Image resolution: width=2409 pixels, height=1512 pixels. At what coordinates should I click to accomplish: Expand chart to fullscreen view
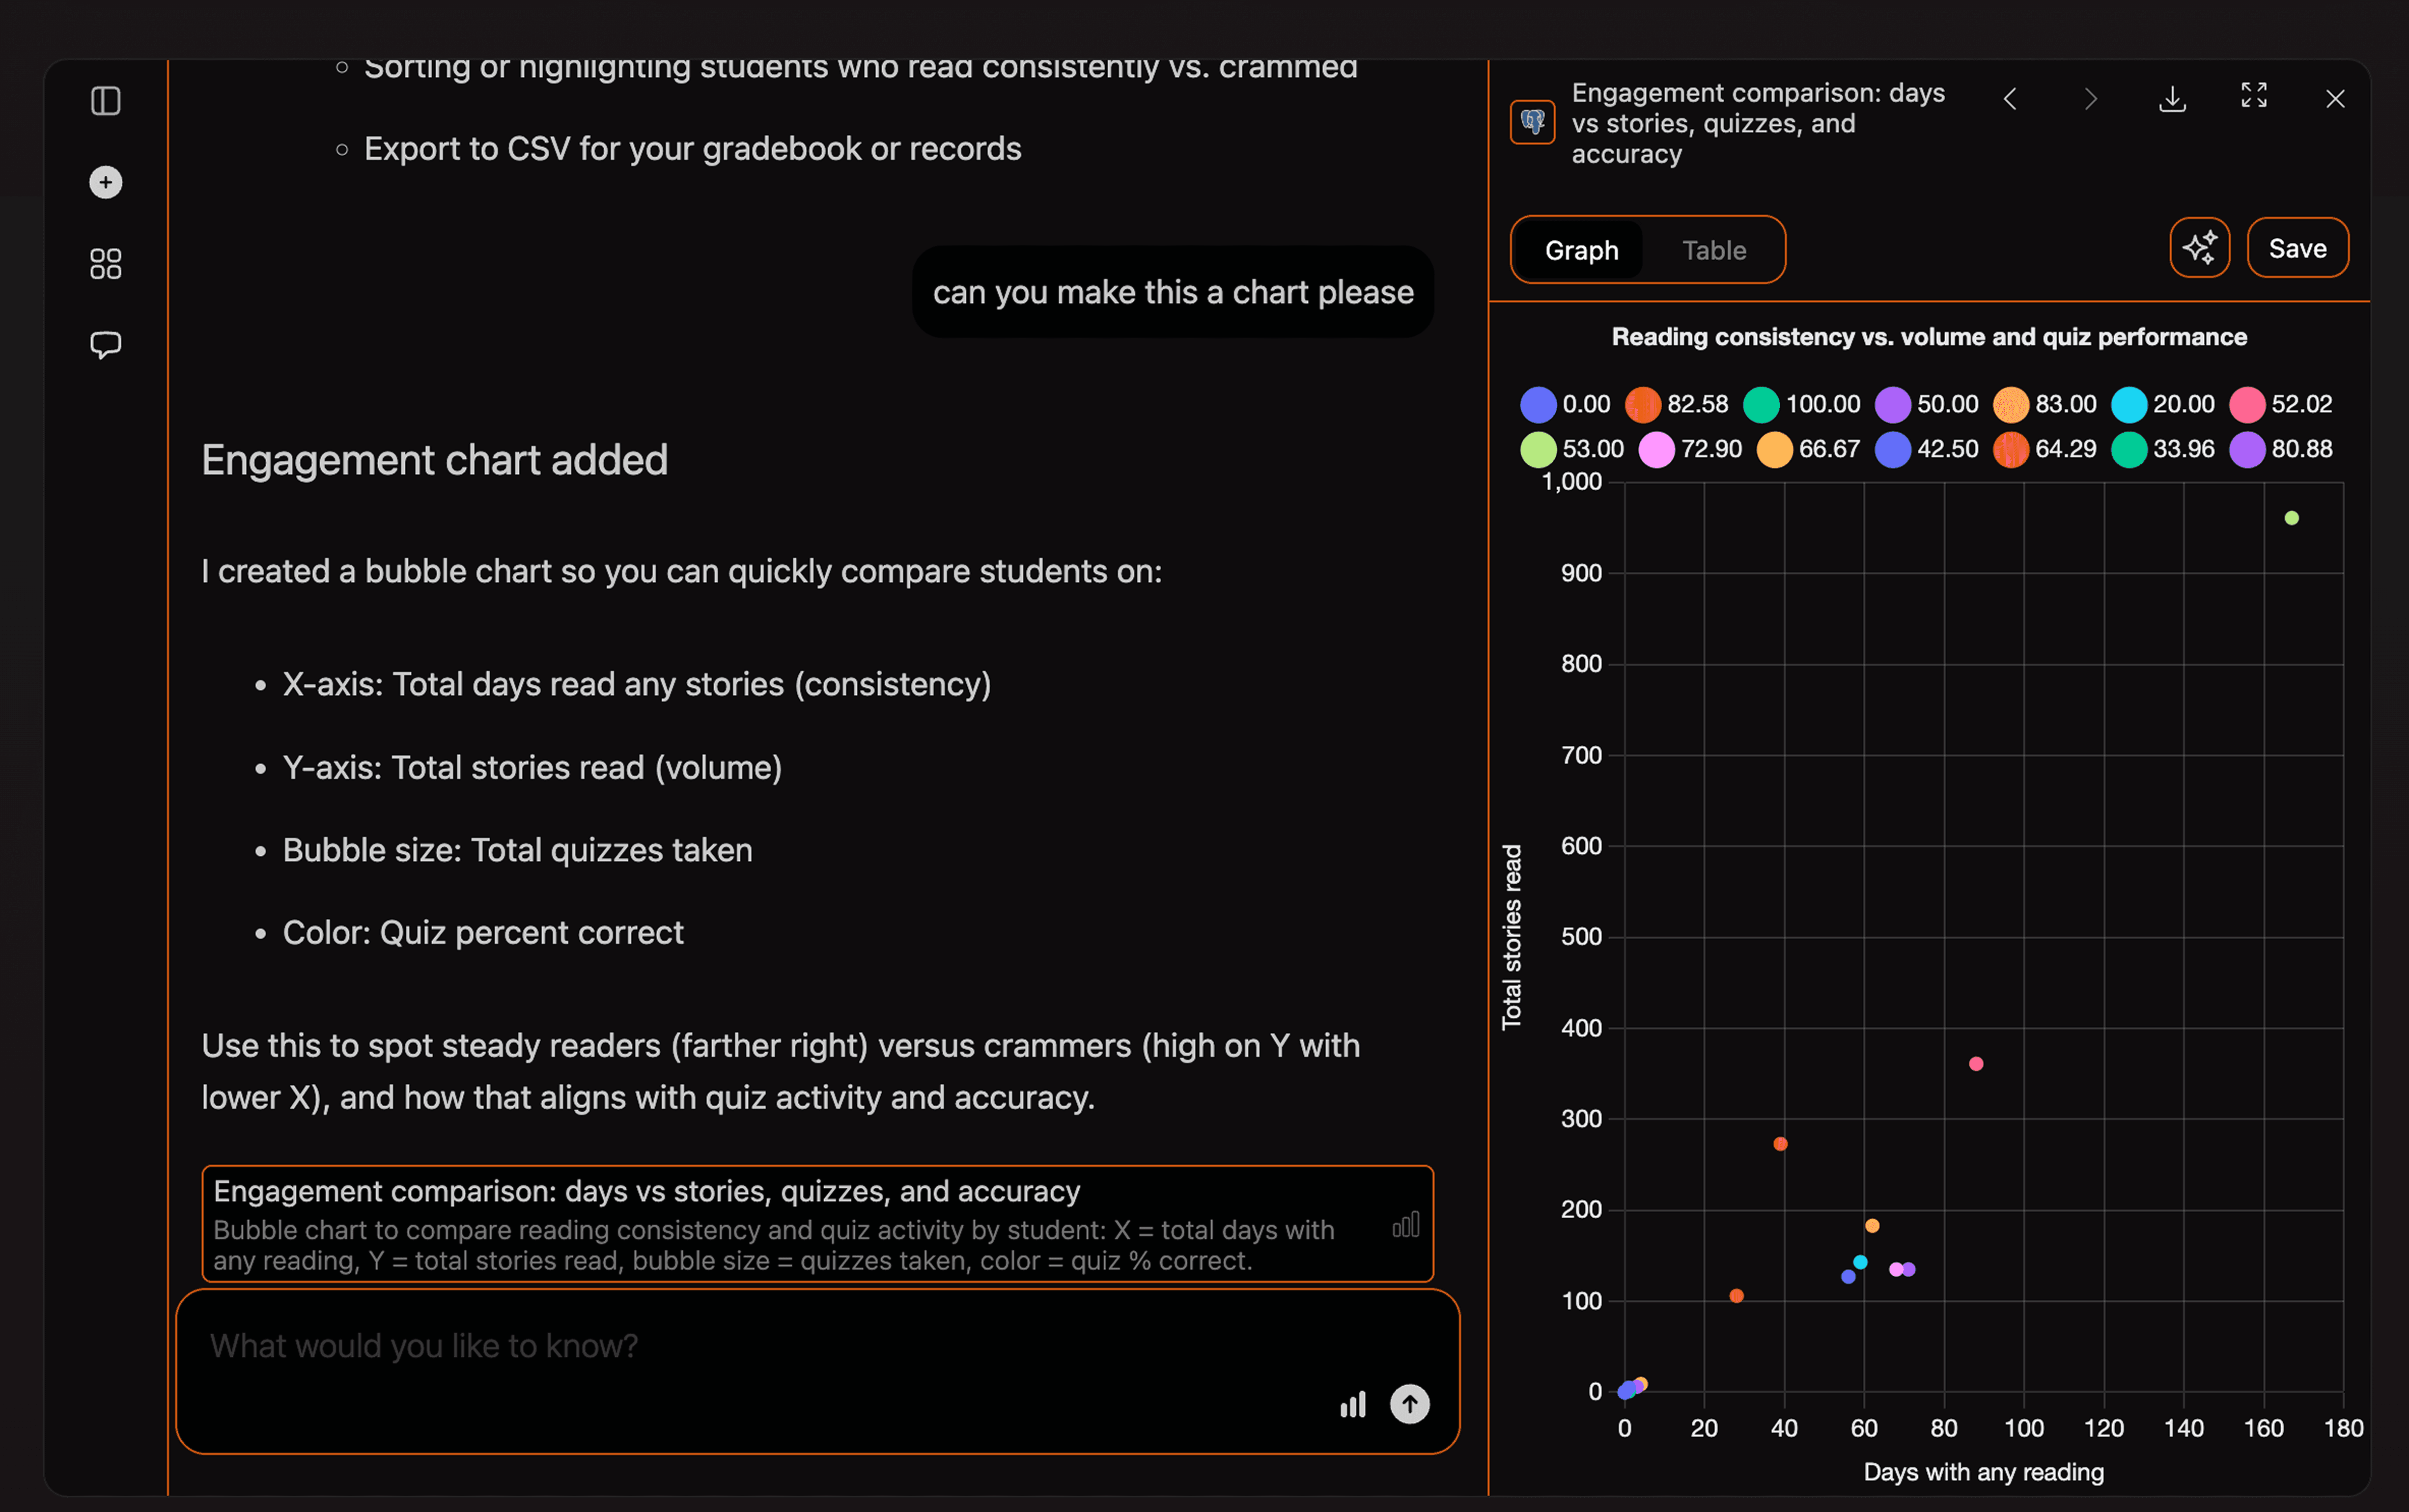coord(2253,96)
